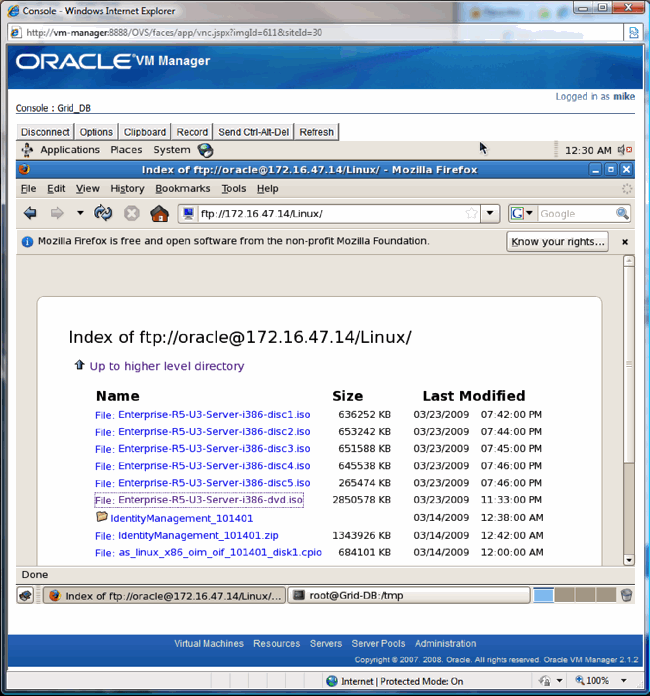Click the Show Desktop icon in bottom panel

[x=25, y=595]
